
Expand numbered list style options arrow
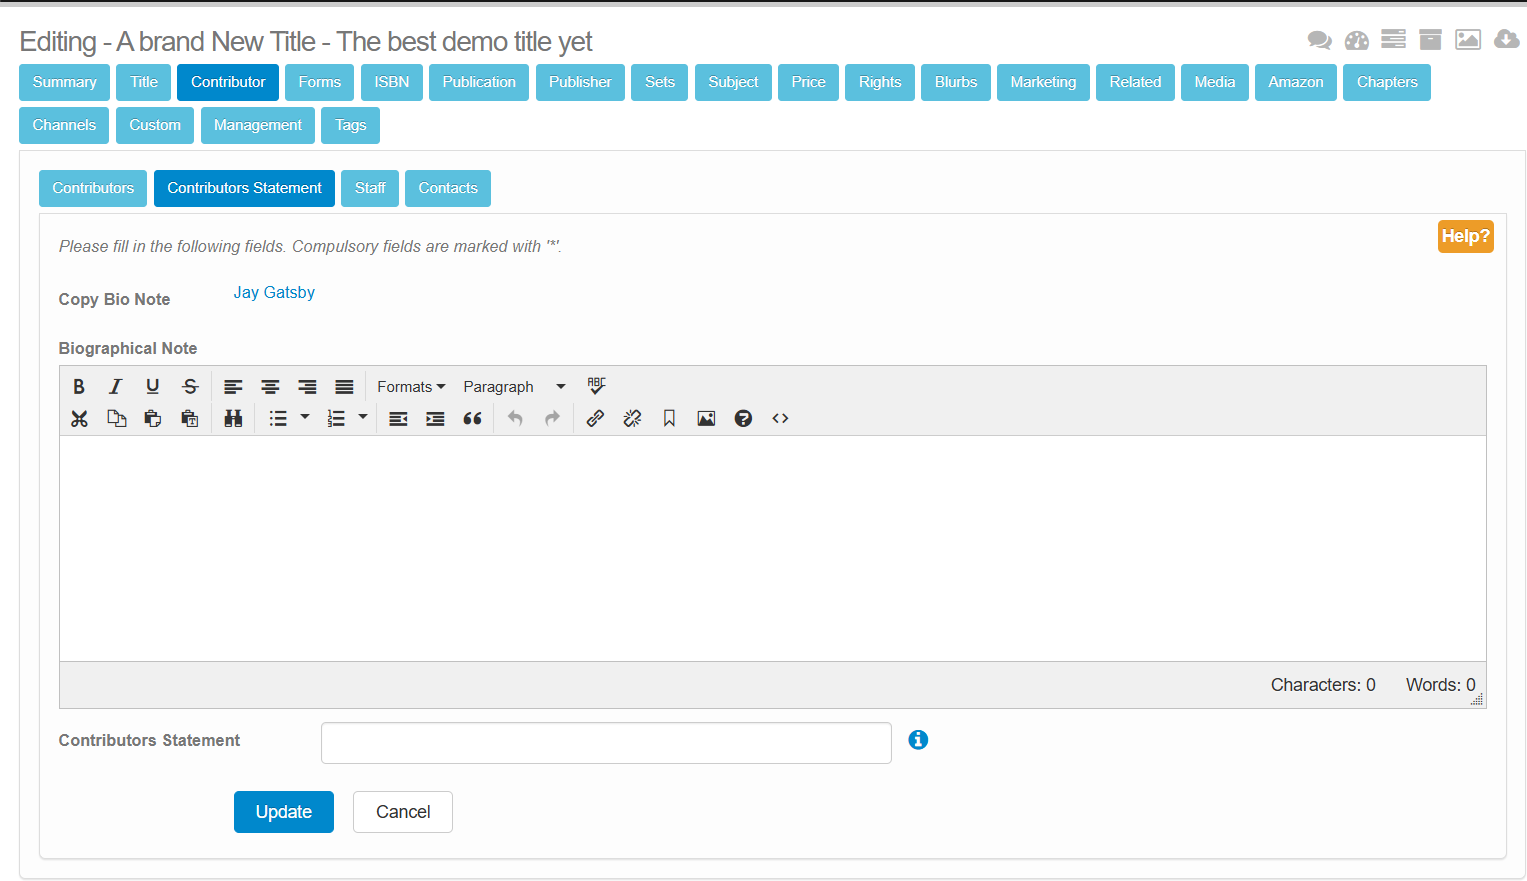(x=363, y=418)
